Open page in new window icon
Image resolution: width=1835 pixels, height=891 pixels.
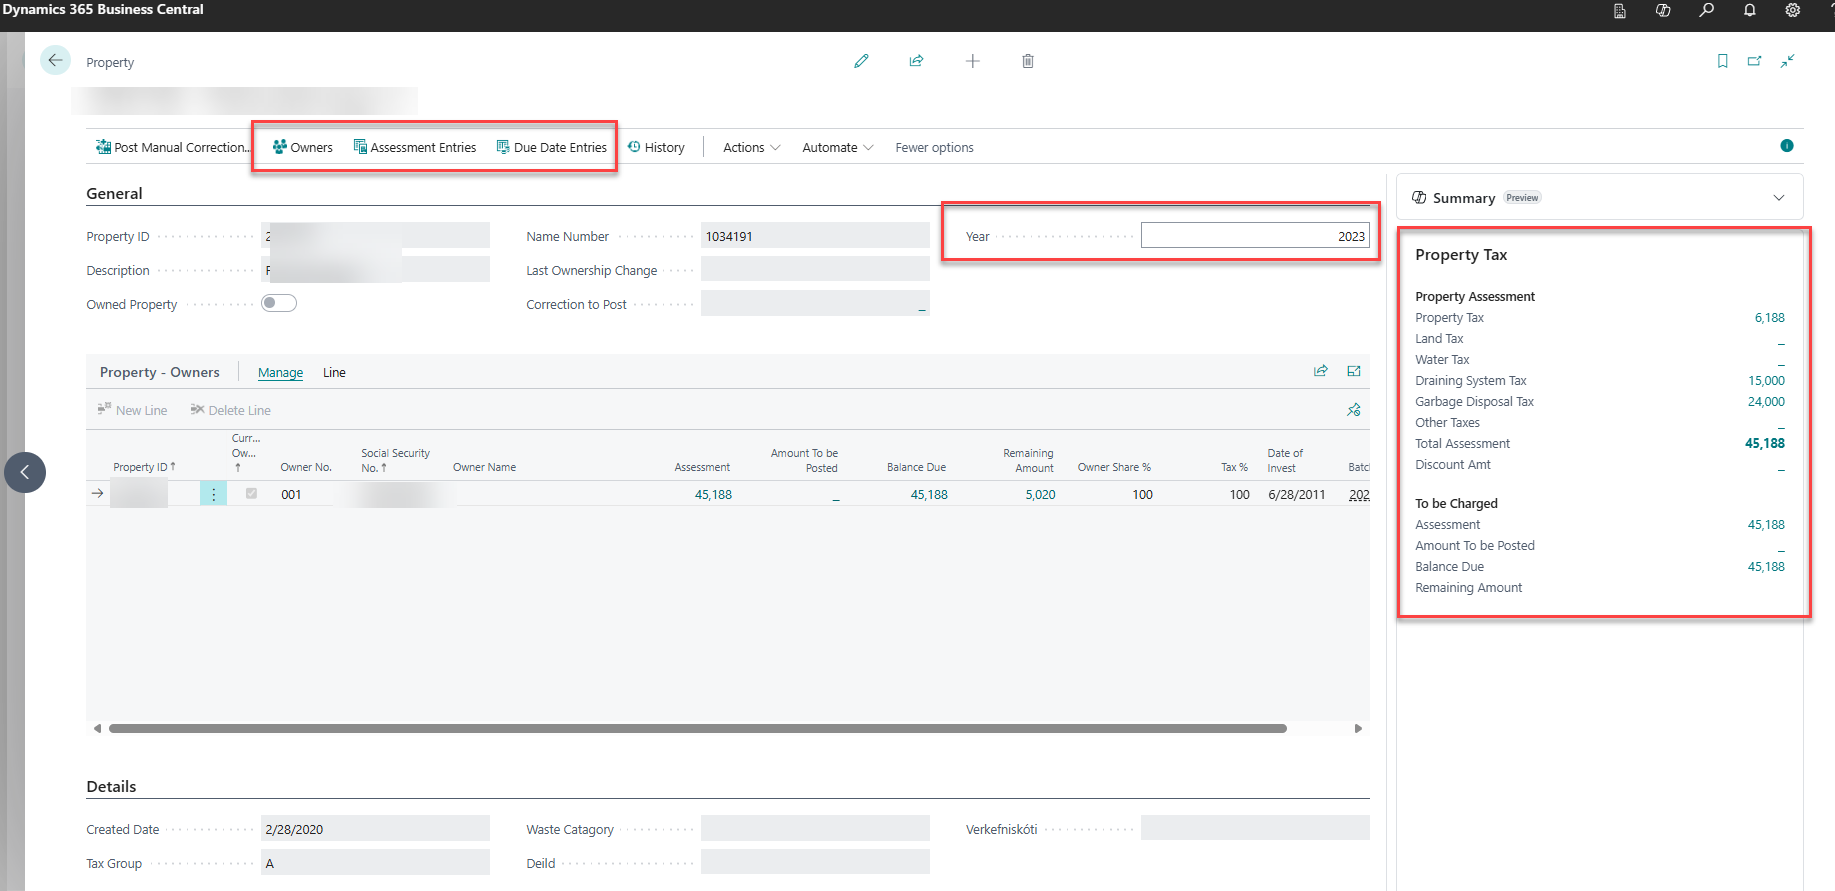1754,61
